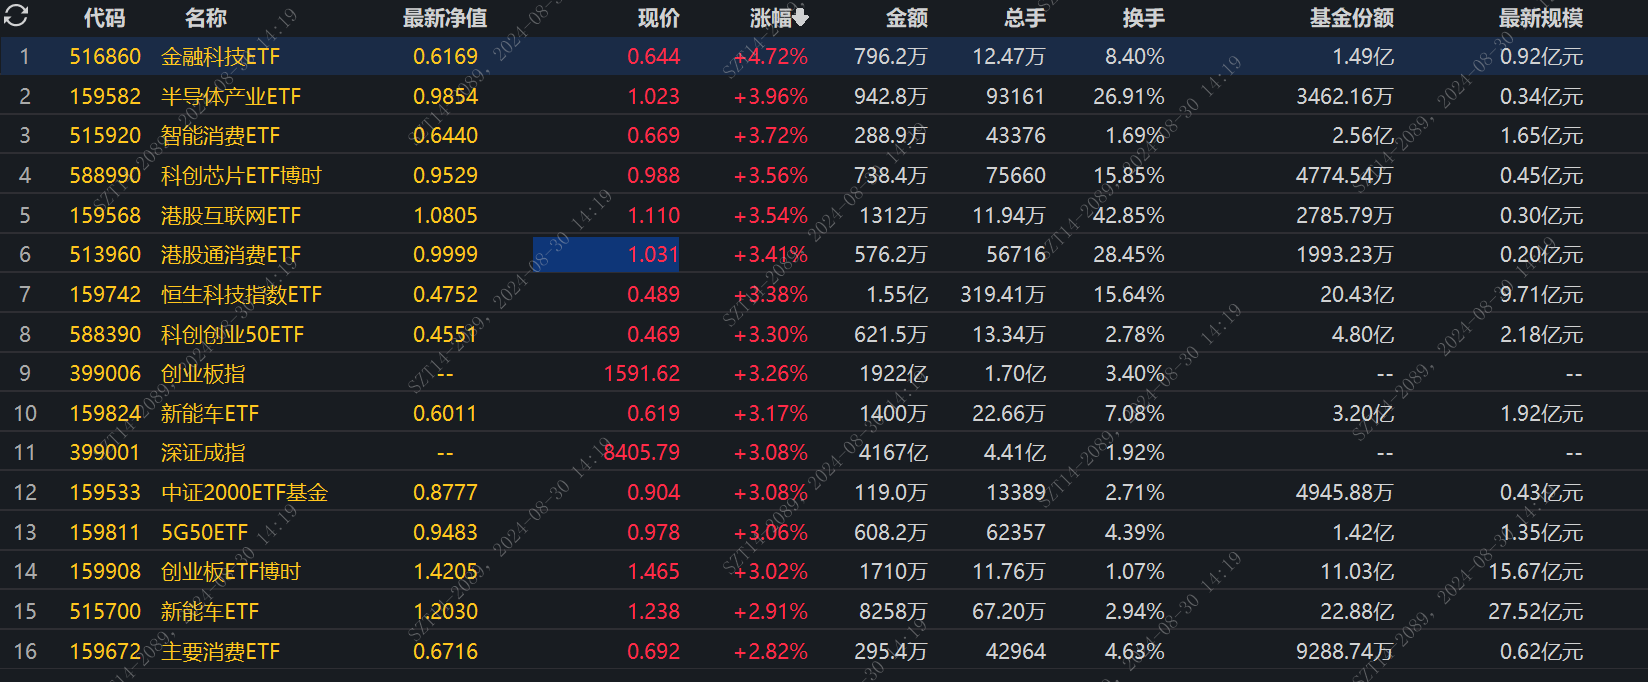The image size is (1648, 682).
Task: Select highlighted 1.031 price cell
Action: (x=606, y=254)
